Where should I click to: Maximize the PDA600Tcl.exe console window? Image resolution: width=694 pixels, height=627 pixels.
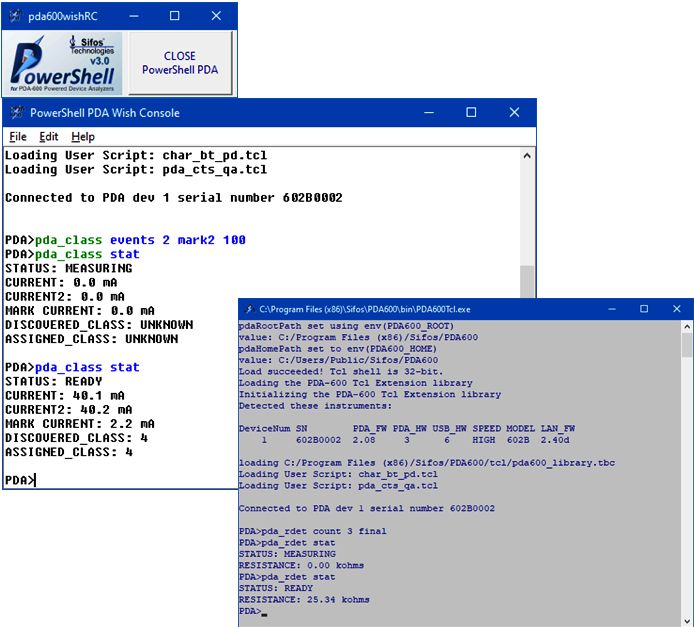(644, 309)
